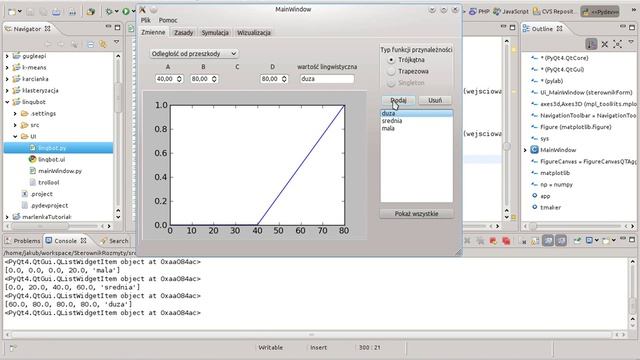
Task: Open the Outline view menu triangle
Action: point(631,42)
